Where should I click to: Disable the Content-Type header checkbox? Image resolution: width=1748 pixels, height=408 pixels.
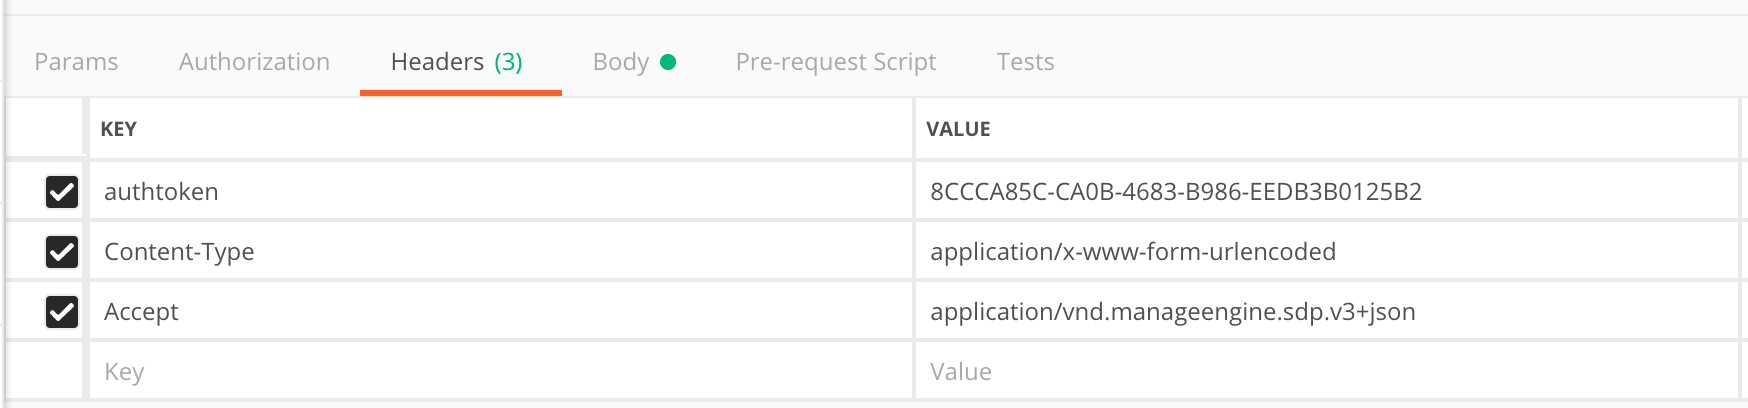(x=62, y=251)
